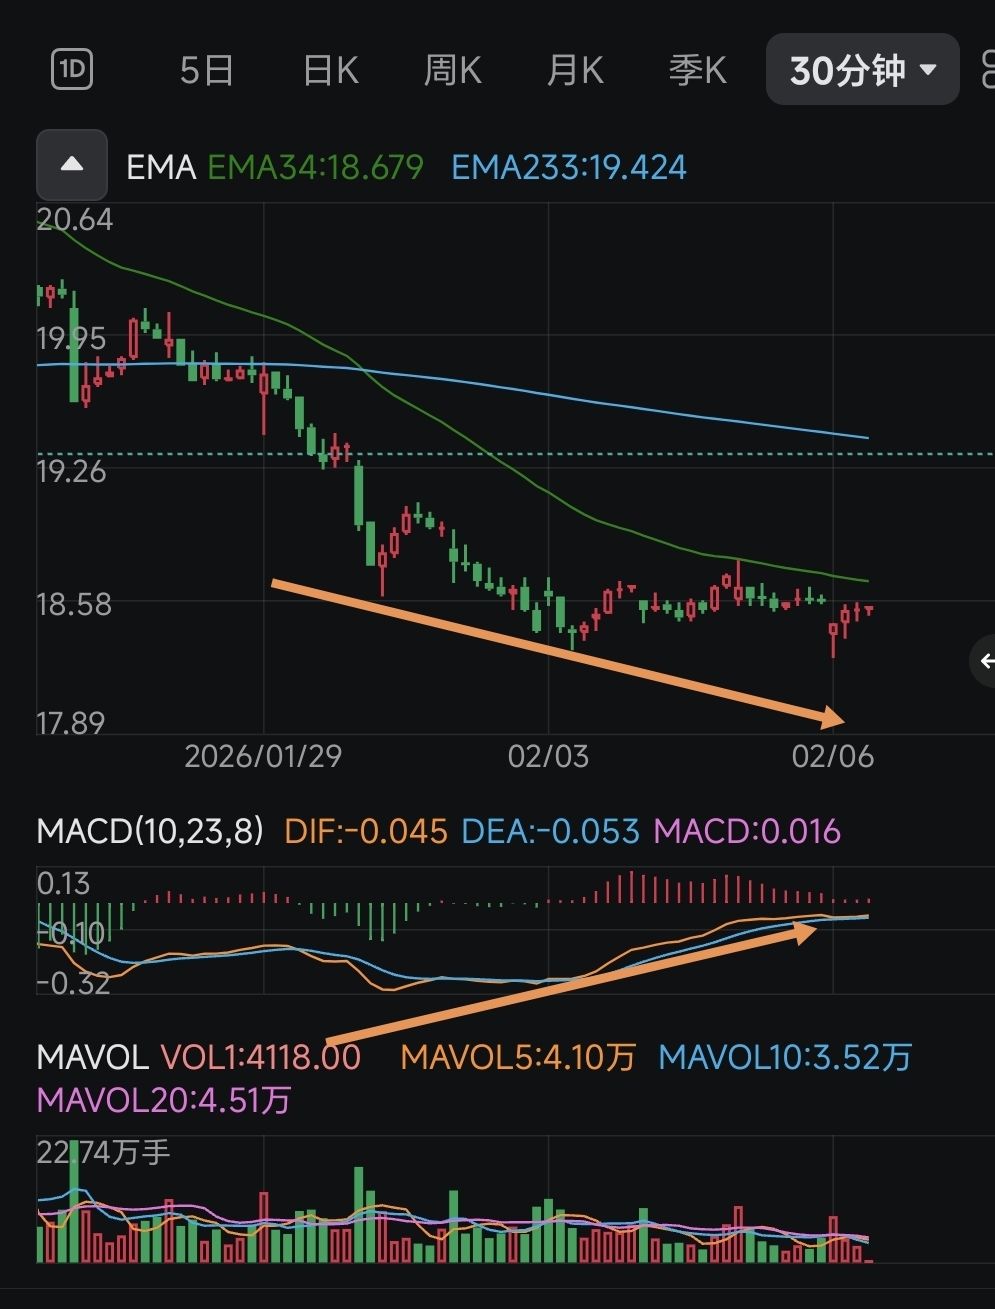Click the 20.64 price axis label

75,219
